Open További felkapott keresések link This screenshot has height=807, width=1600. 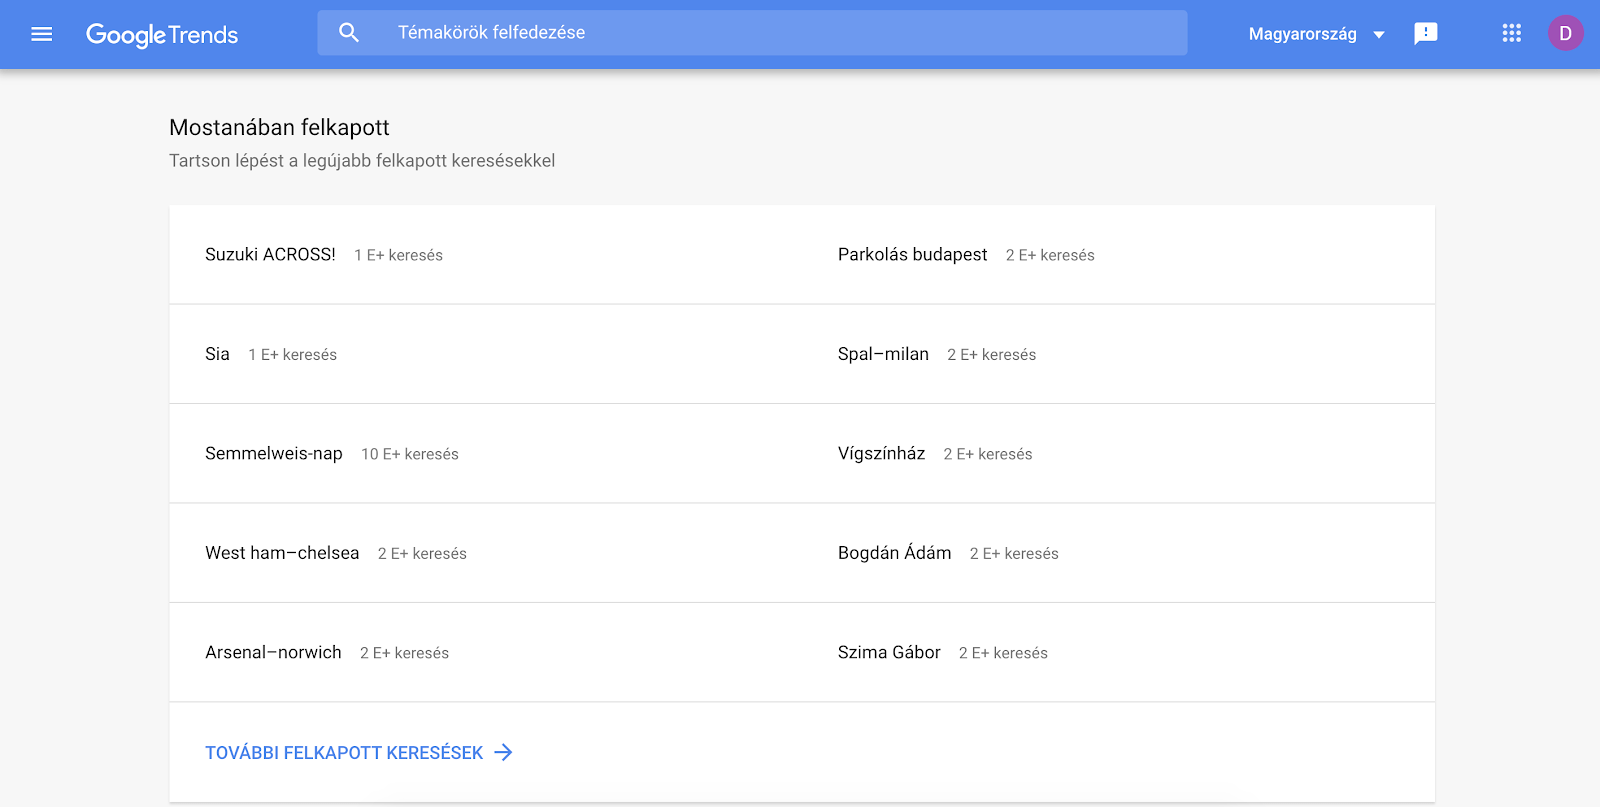point(344,753)
